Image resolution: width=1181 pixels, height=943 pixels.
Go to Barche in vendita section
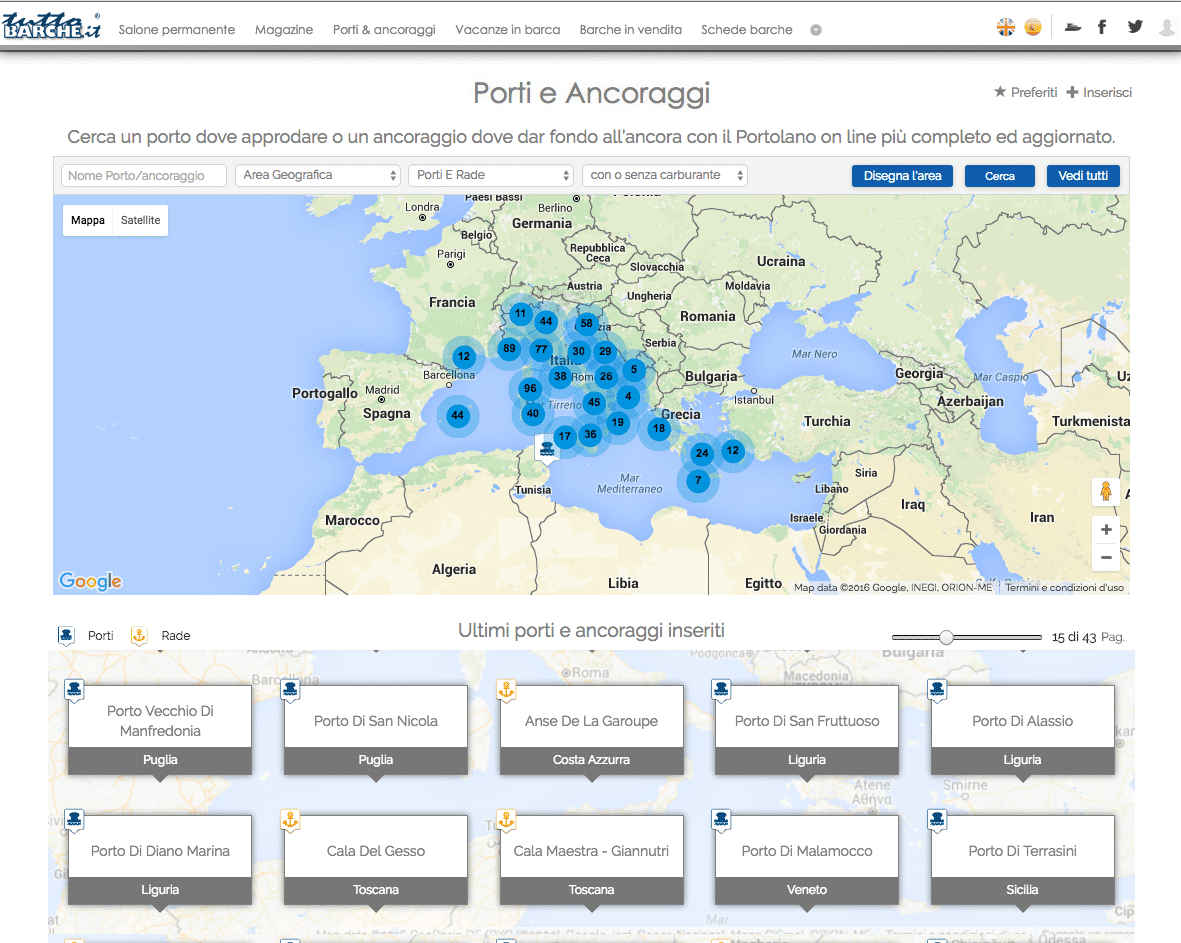coord(630,30)
